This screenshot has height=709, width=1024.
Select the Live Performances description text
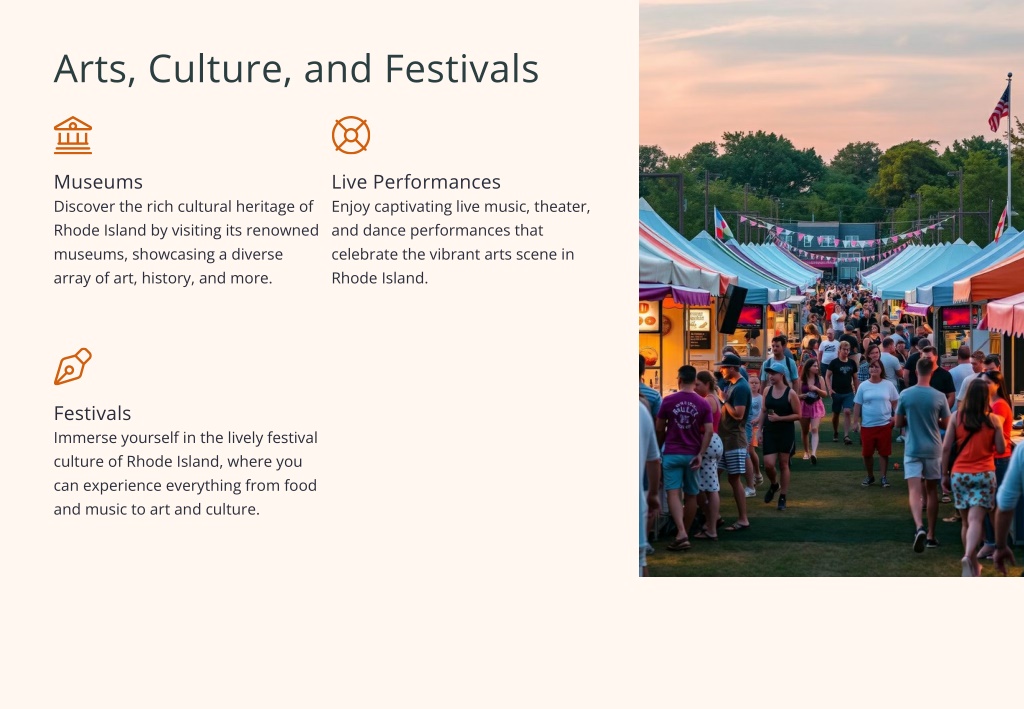pyautogui.click(x=460, y=242)
